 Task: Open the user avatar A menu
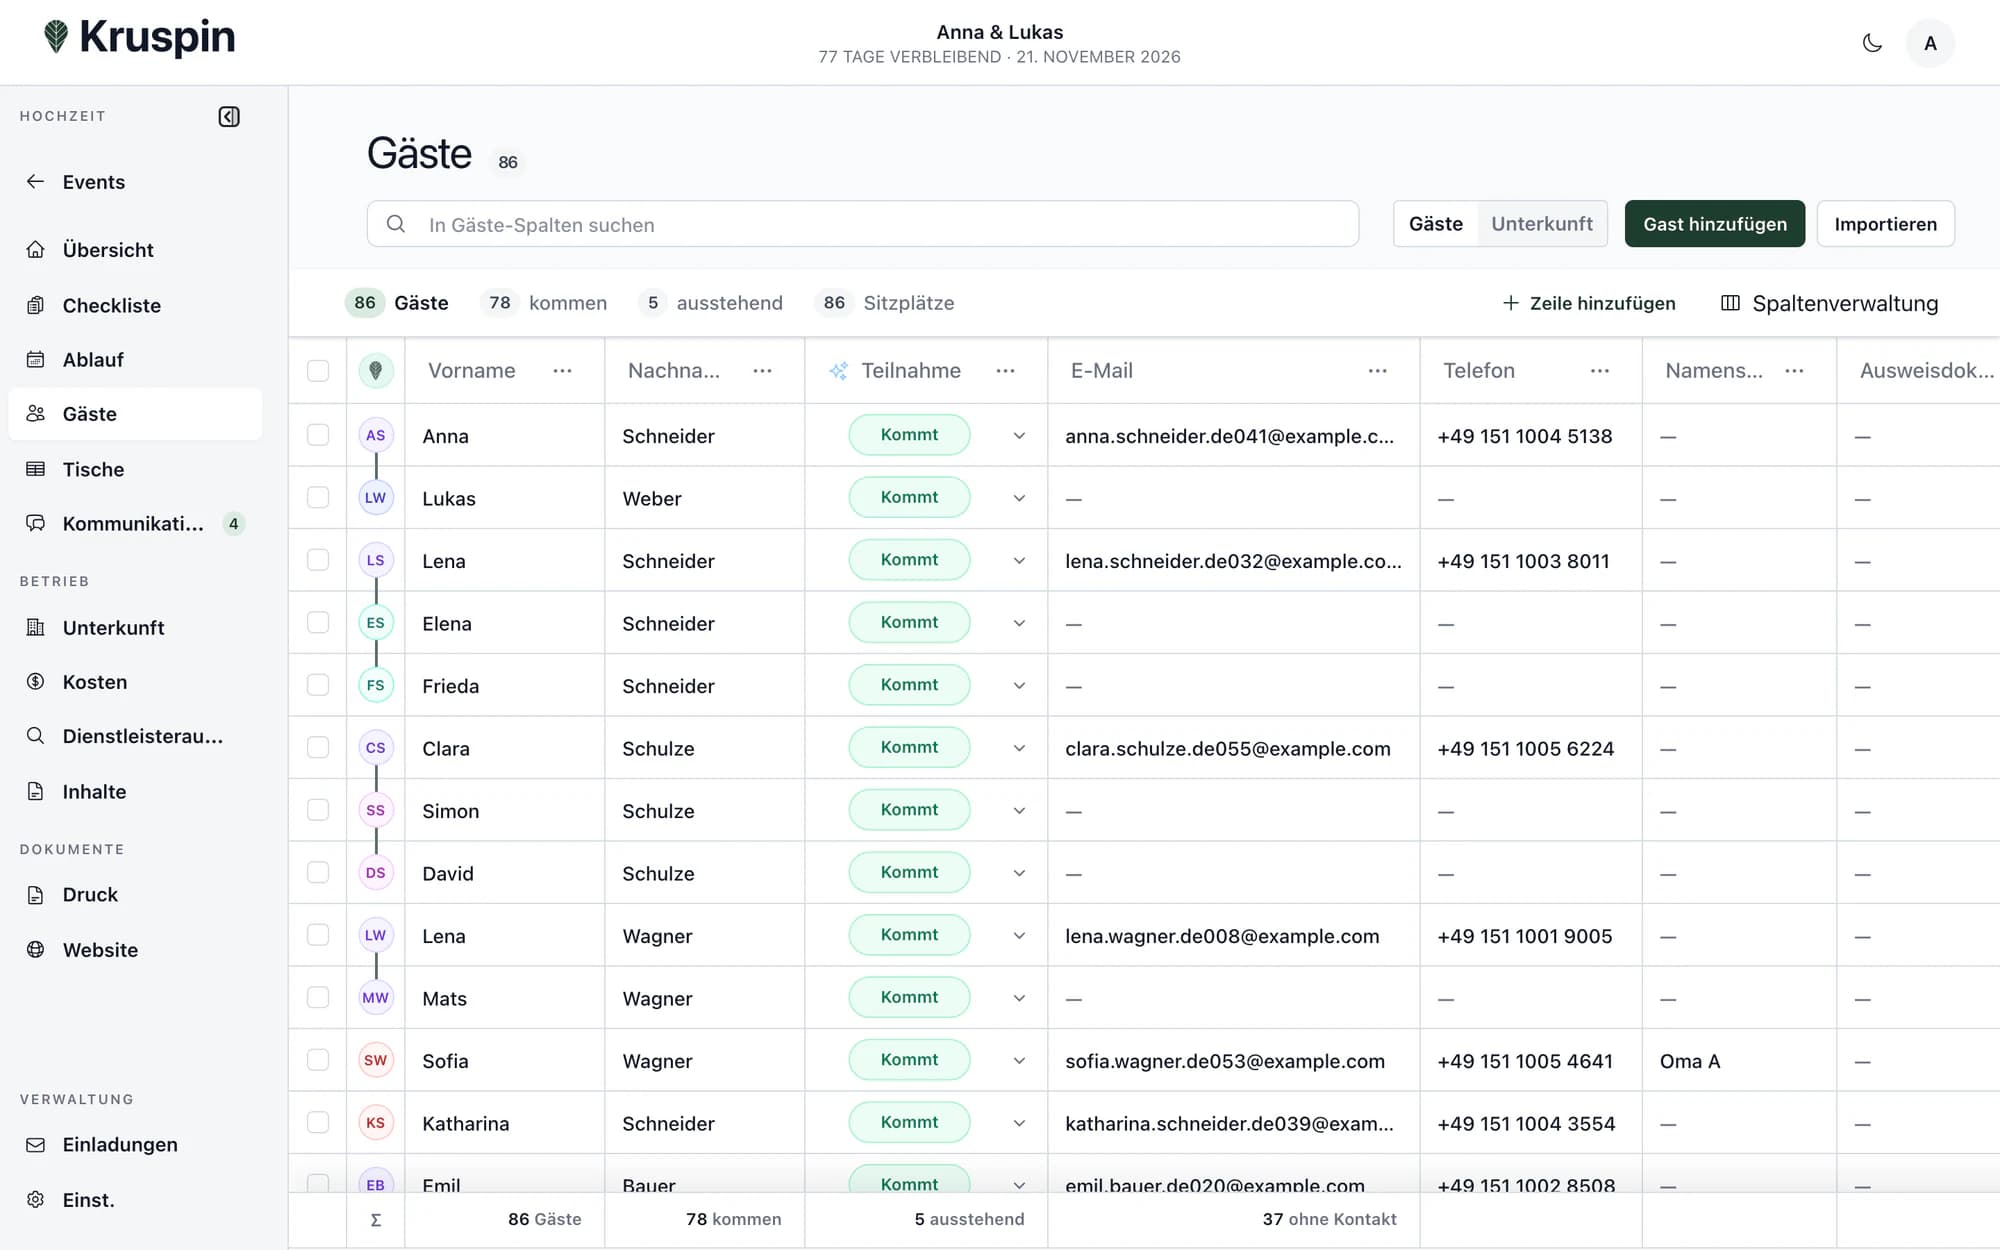coord(1930,43)
